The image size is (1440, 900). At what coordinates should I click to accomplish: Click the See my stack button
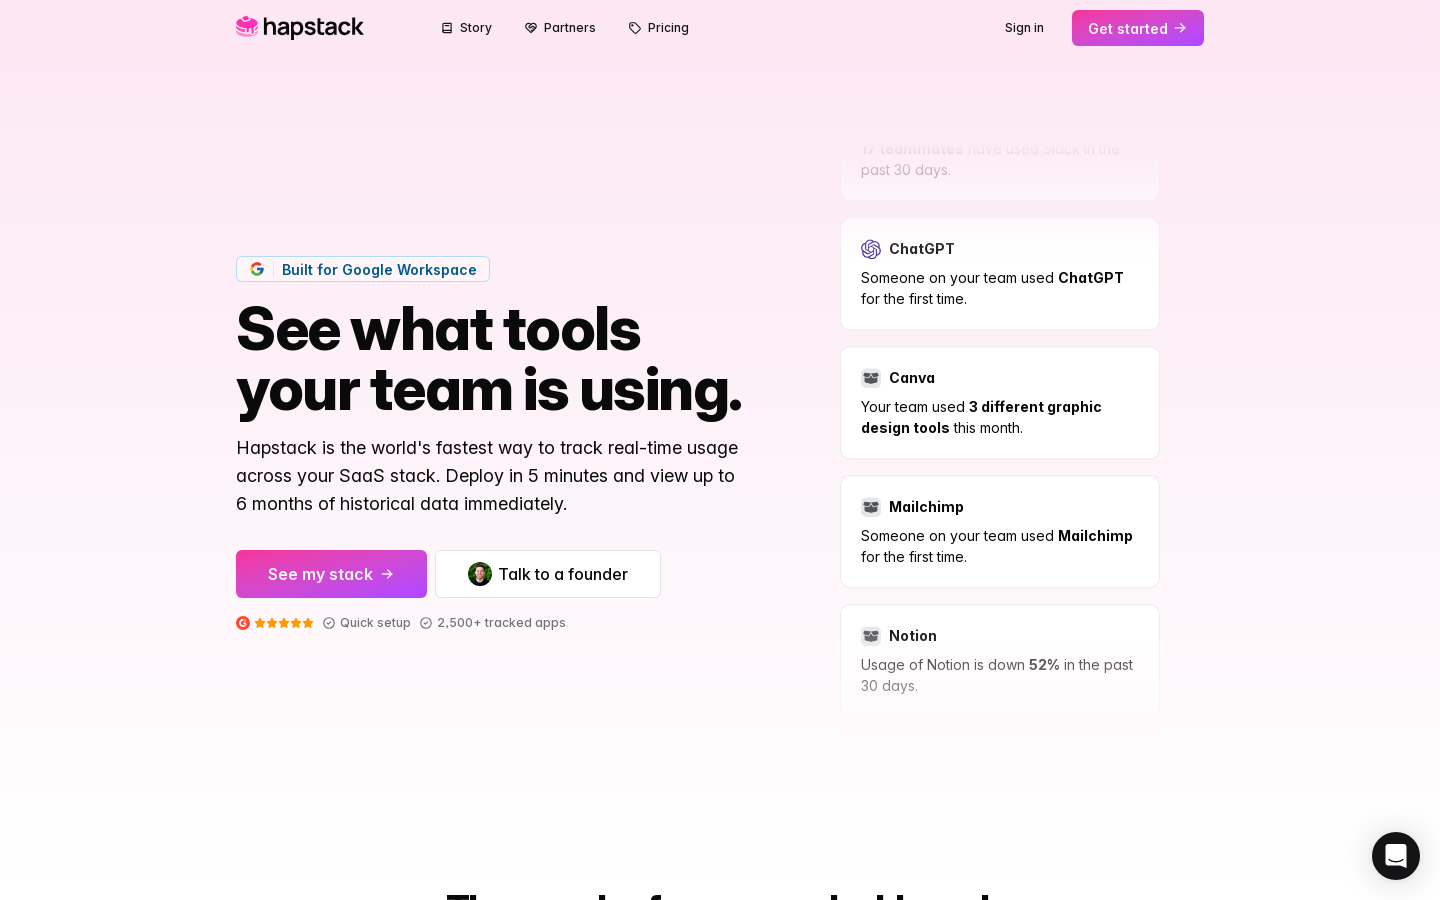coord(331,574)
